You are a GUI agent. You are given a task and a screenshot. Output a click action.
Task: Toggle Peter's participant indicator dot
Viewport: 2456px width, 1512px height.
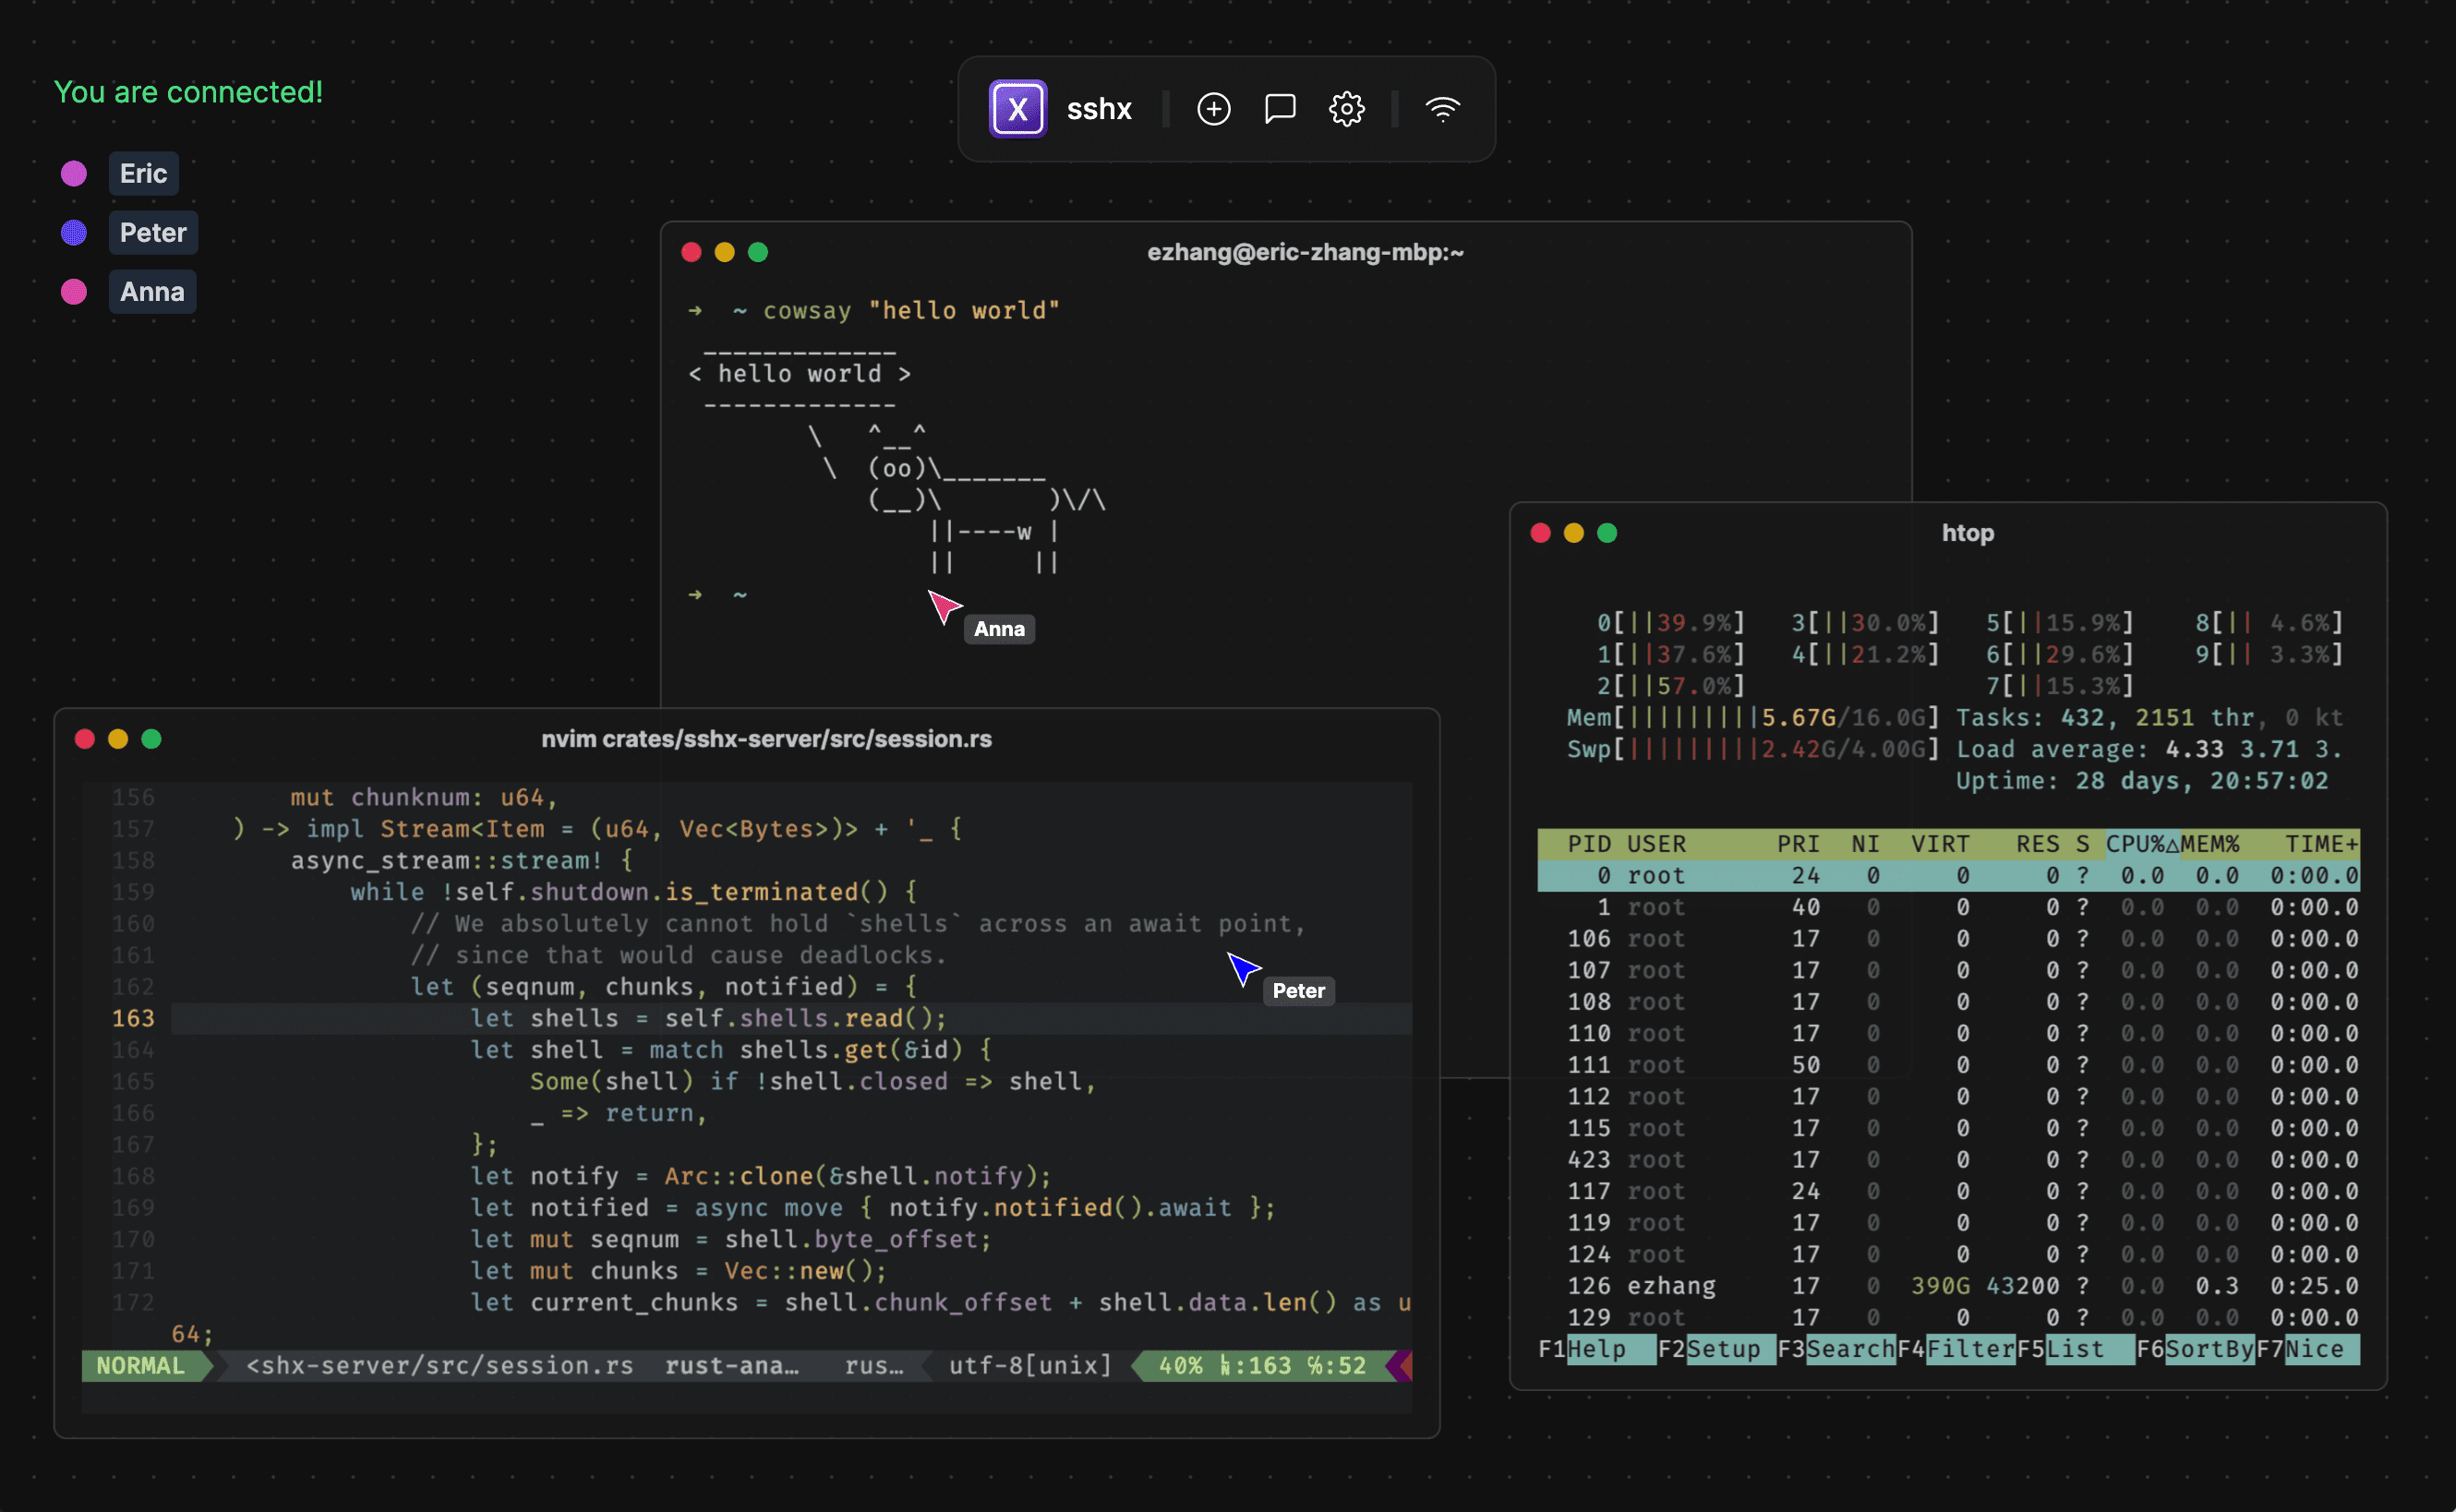74,230
